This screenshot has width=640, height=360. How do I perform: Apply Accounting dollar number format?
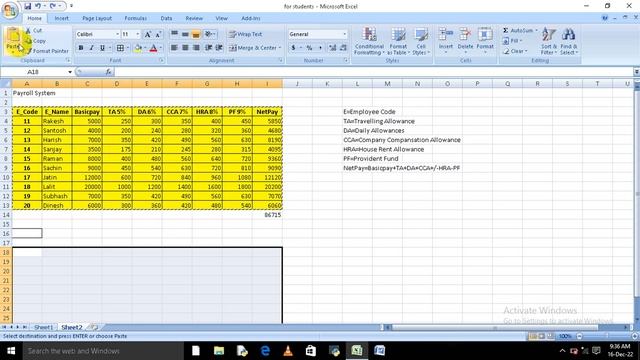coord(293,48)
